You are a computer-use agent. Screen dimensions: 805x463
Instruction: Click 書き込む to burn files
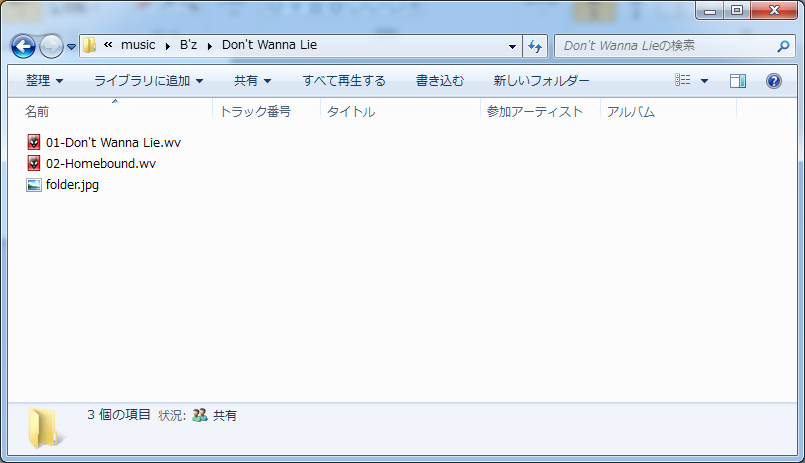(x=440, y=81)
